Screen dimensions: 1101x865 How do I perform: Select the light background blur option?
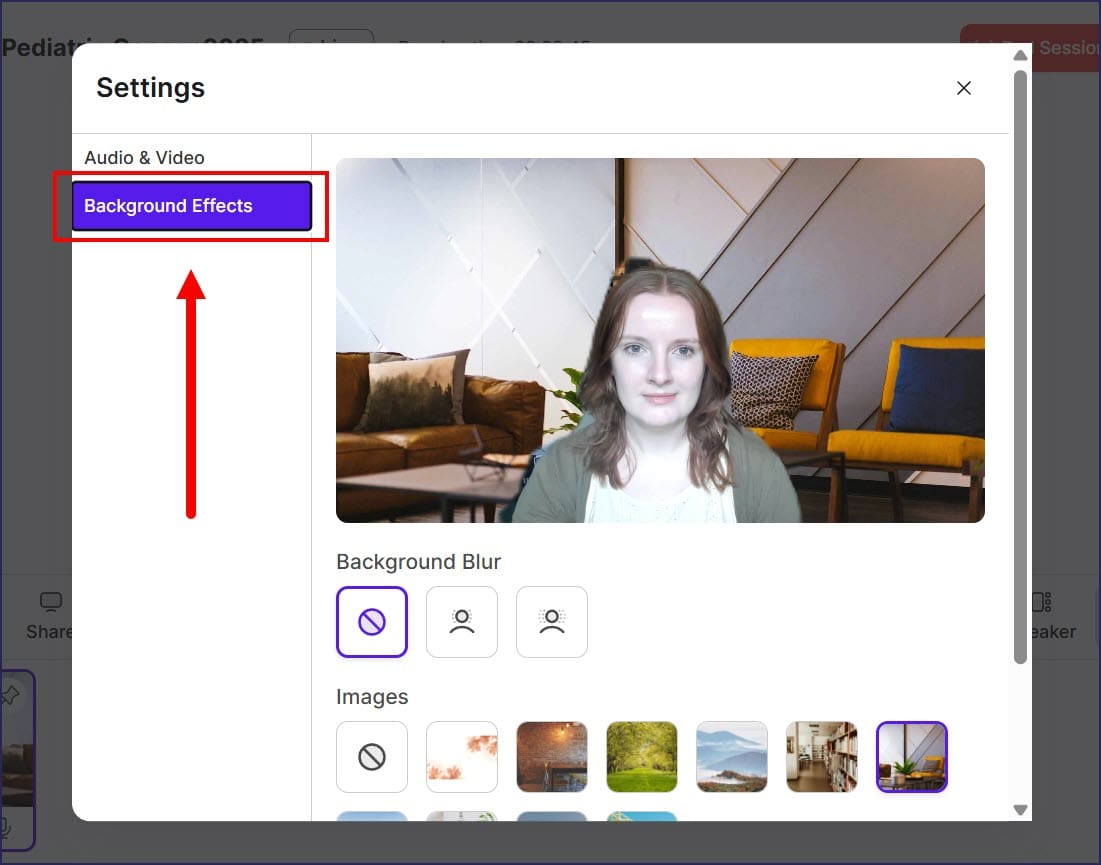point(462,622)
